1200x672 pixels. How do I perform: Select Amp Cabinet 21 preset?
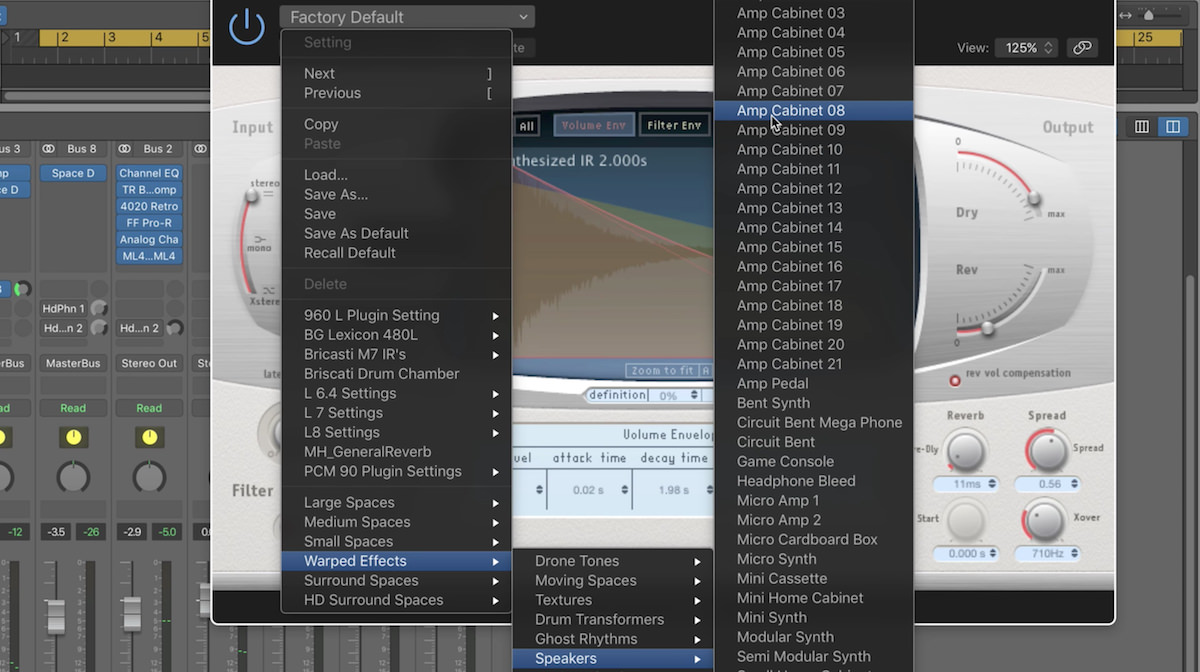pos(813,364)
